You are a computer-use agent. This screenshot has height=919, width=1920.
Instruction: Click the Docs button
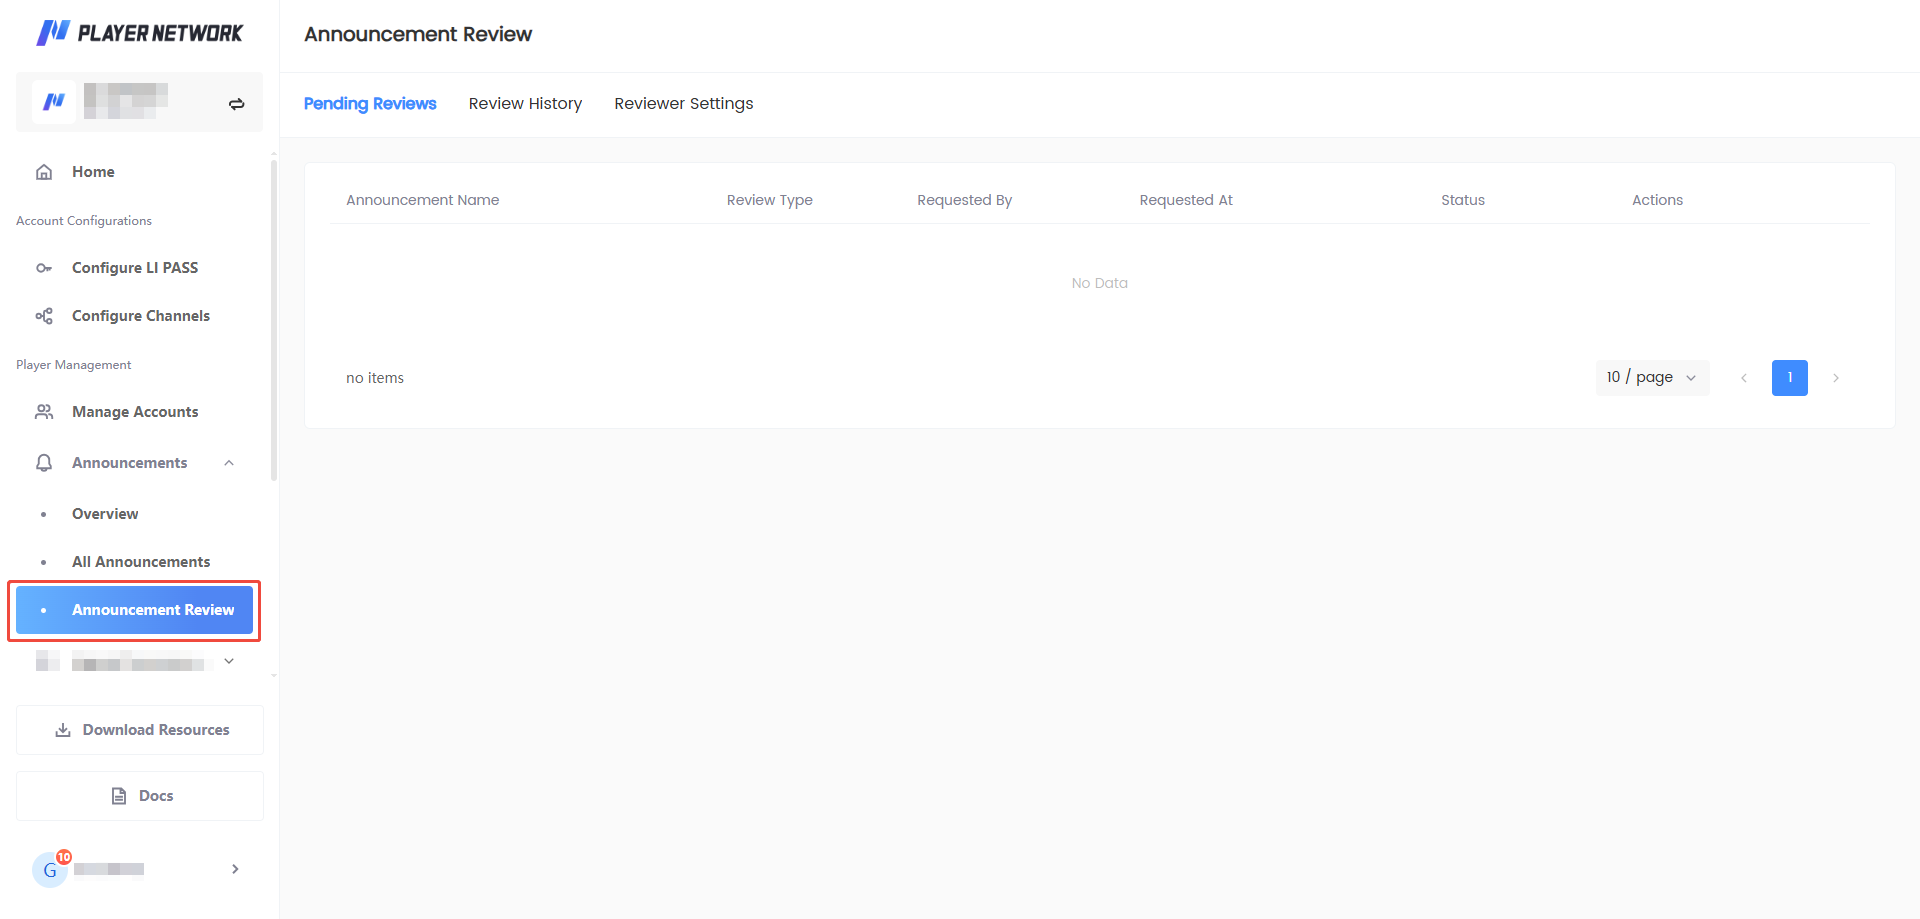coord(140,796)
